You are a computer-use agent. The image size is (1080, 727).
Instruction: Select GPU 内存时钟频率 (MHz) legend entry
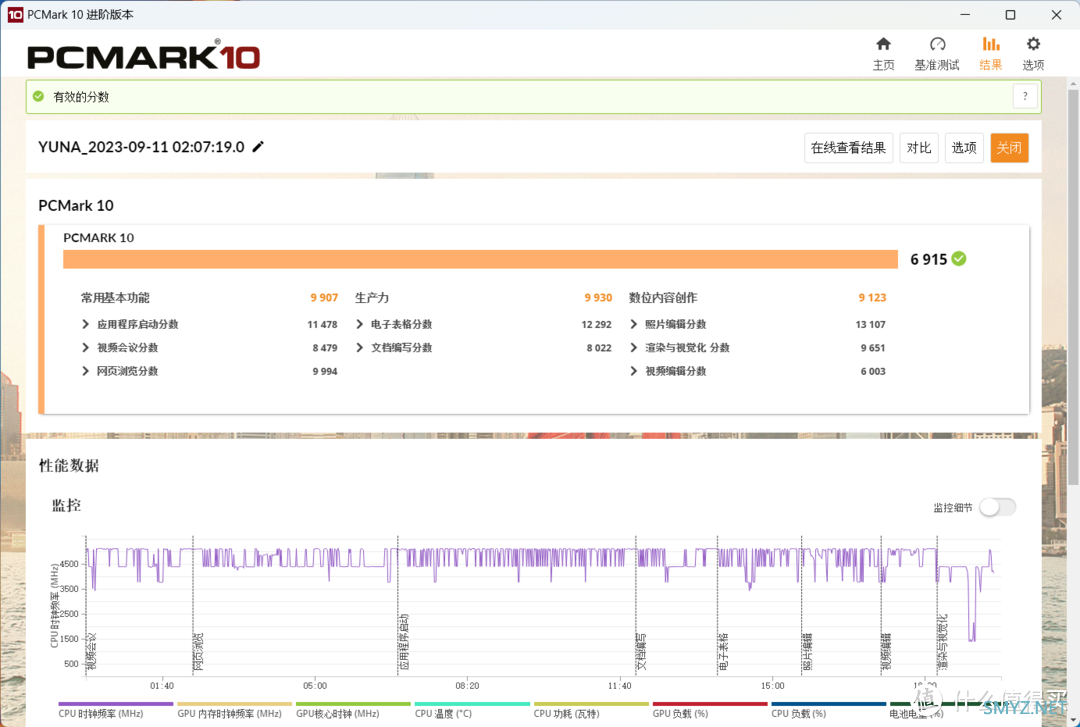point(235,710)
